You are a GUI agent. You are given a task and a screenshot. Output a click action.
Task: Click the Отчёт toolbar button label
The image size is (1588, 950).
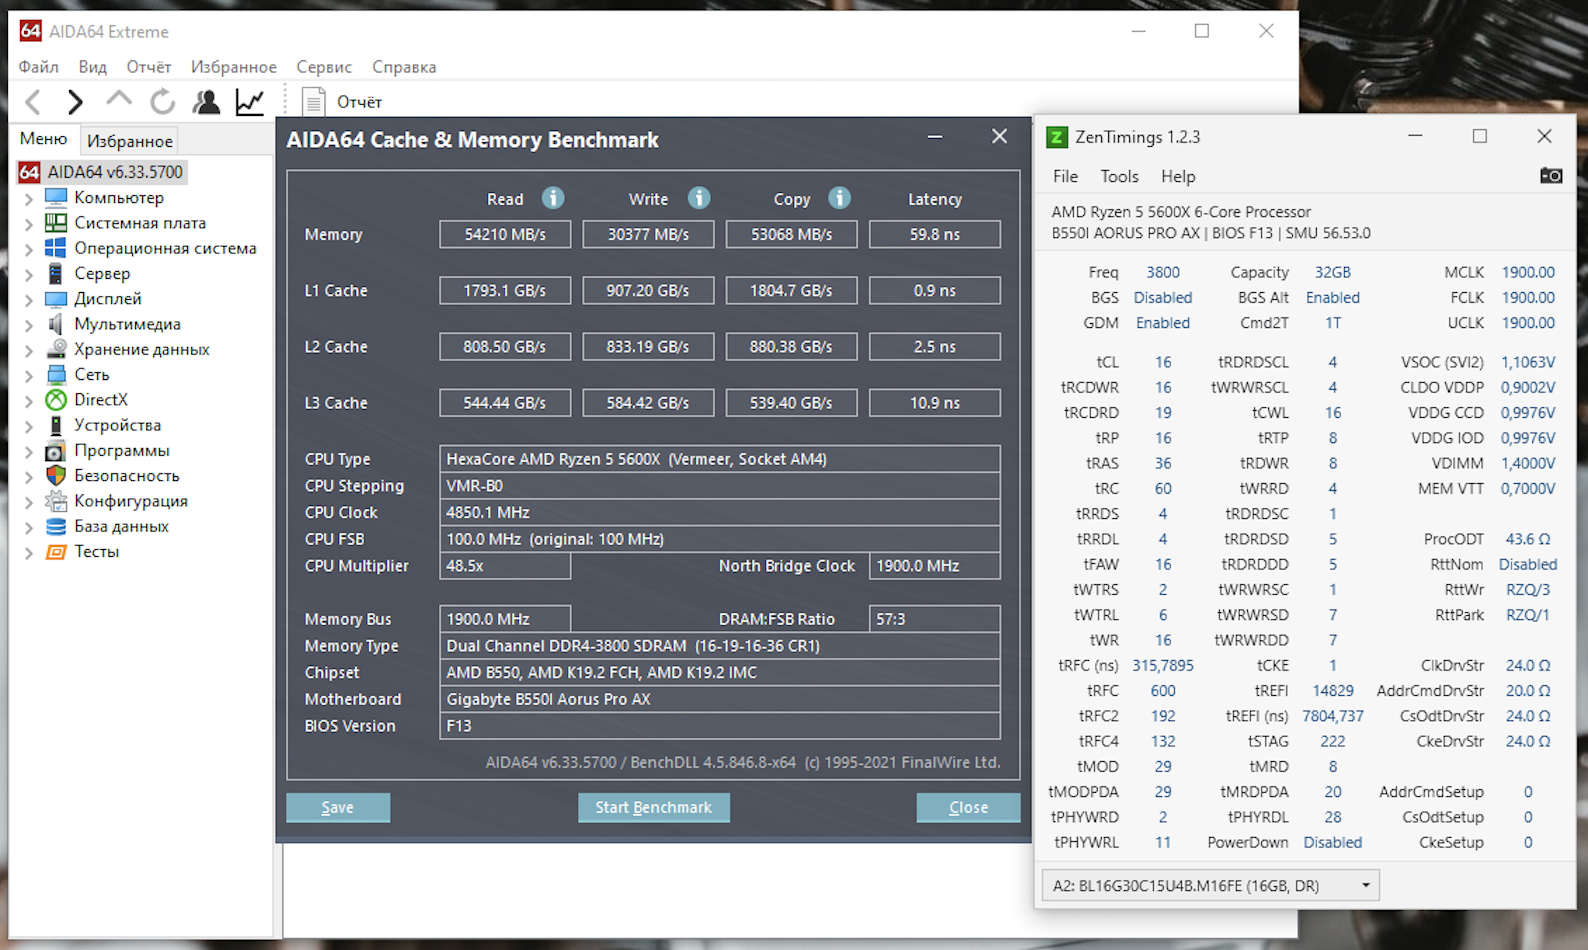(x=359, y=102)
